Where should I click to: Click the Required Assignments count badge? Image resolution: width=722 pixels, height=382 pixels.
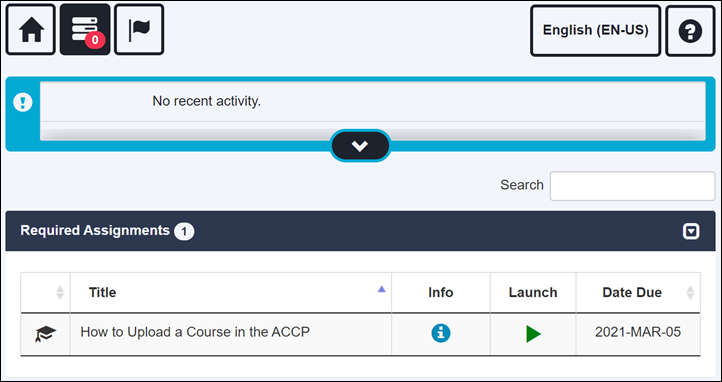(184, 232)
